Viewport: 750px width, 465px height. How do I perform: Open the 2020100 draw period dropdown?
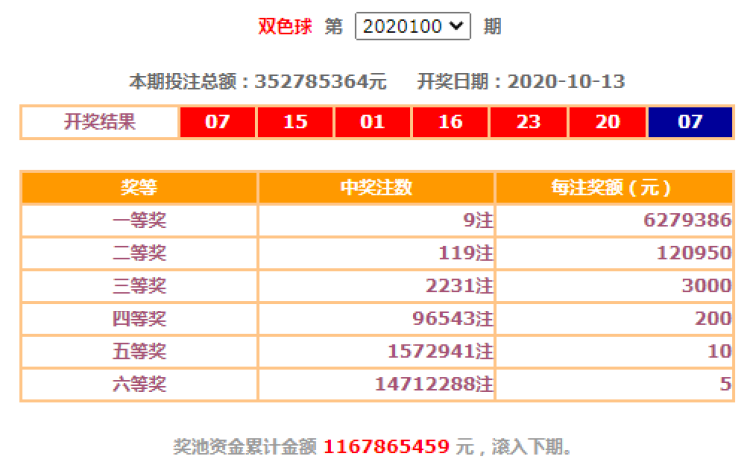[x=412, y=27]
